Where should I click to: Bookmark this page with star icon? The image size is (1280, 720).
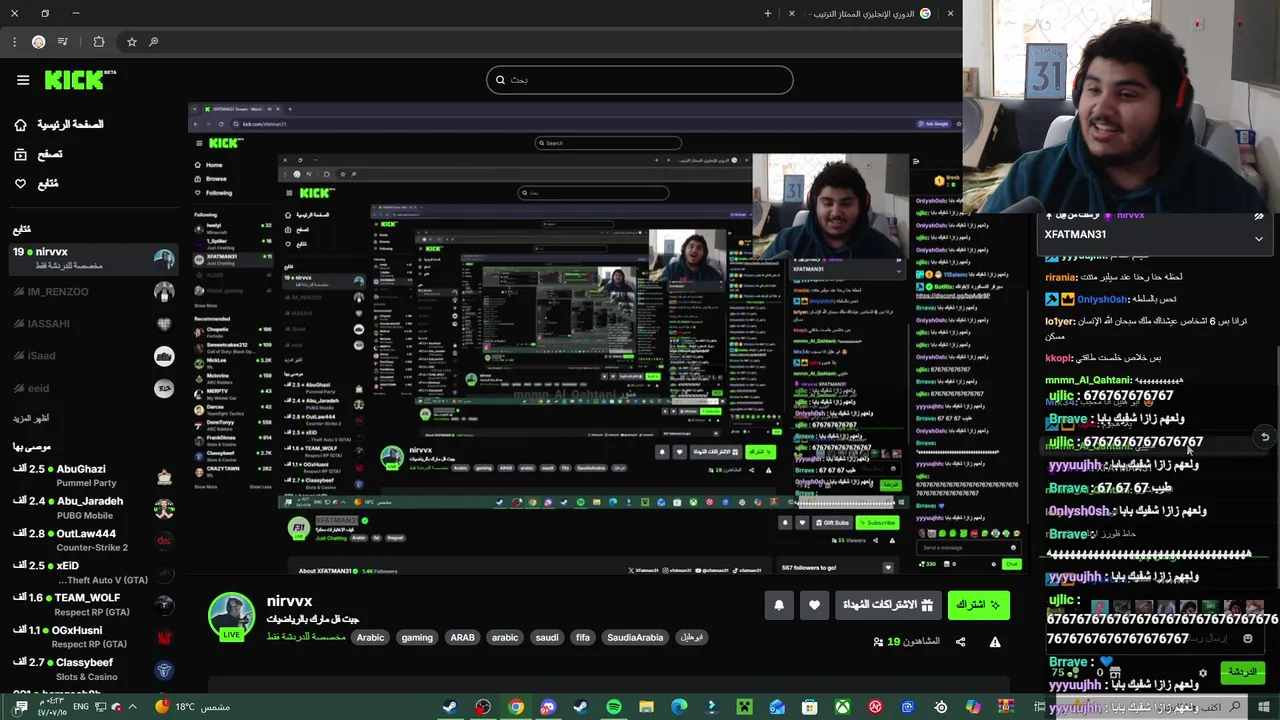click(x=131, y=42)
